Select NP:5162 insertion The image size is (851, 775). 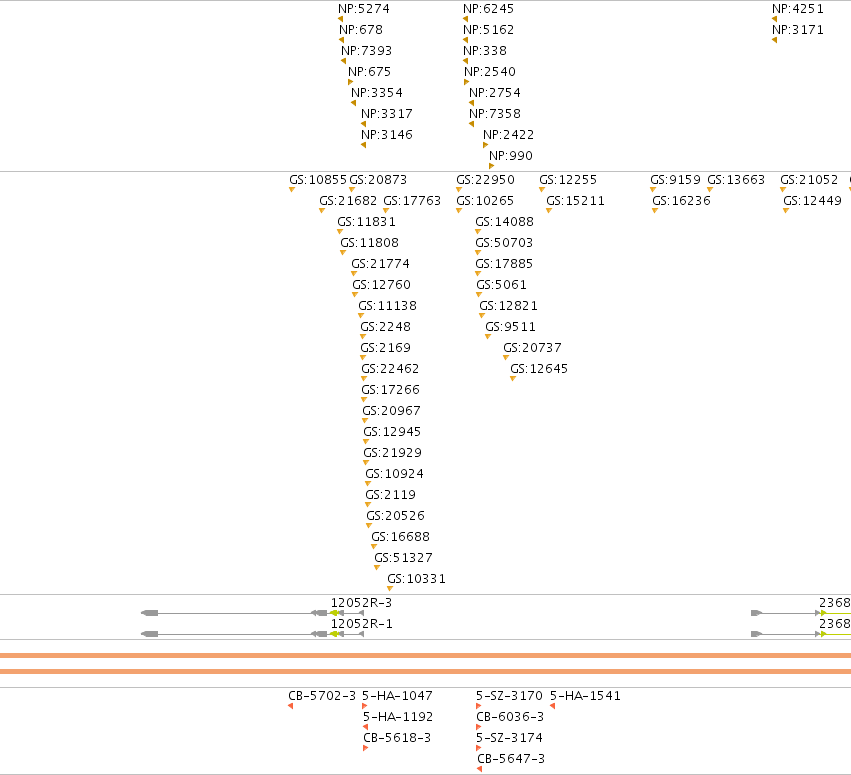(x=488, y=30)
